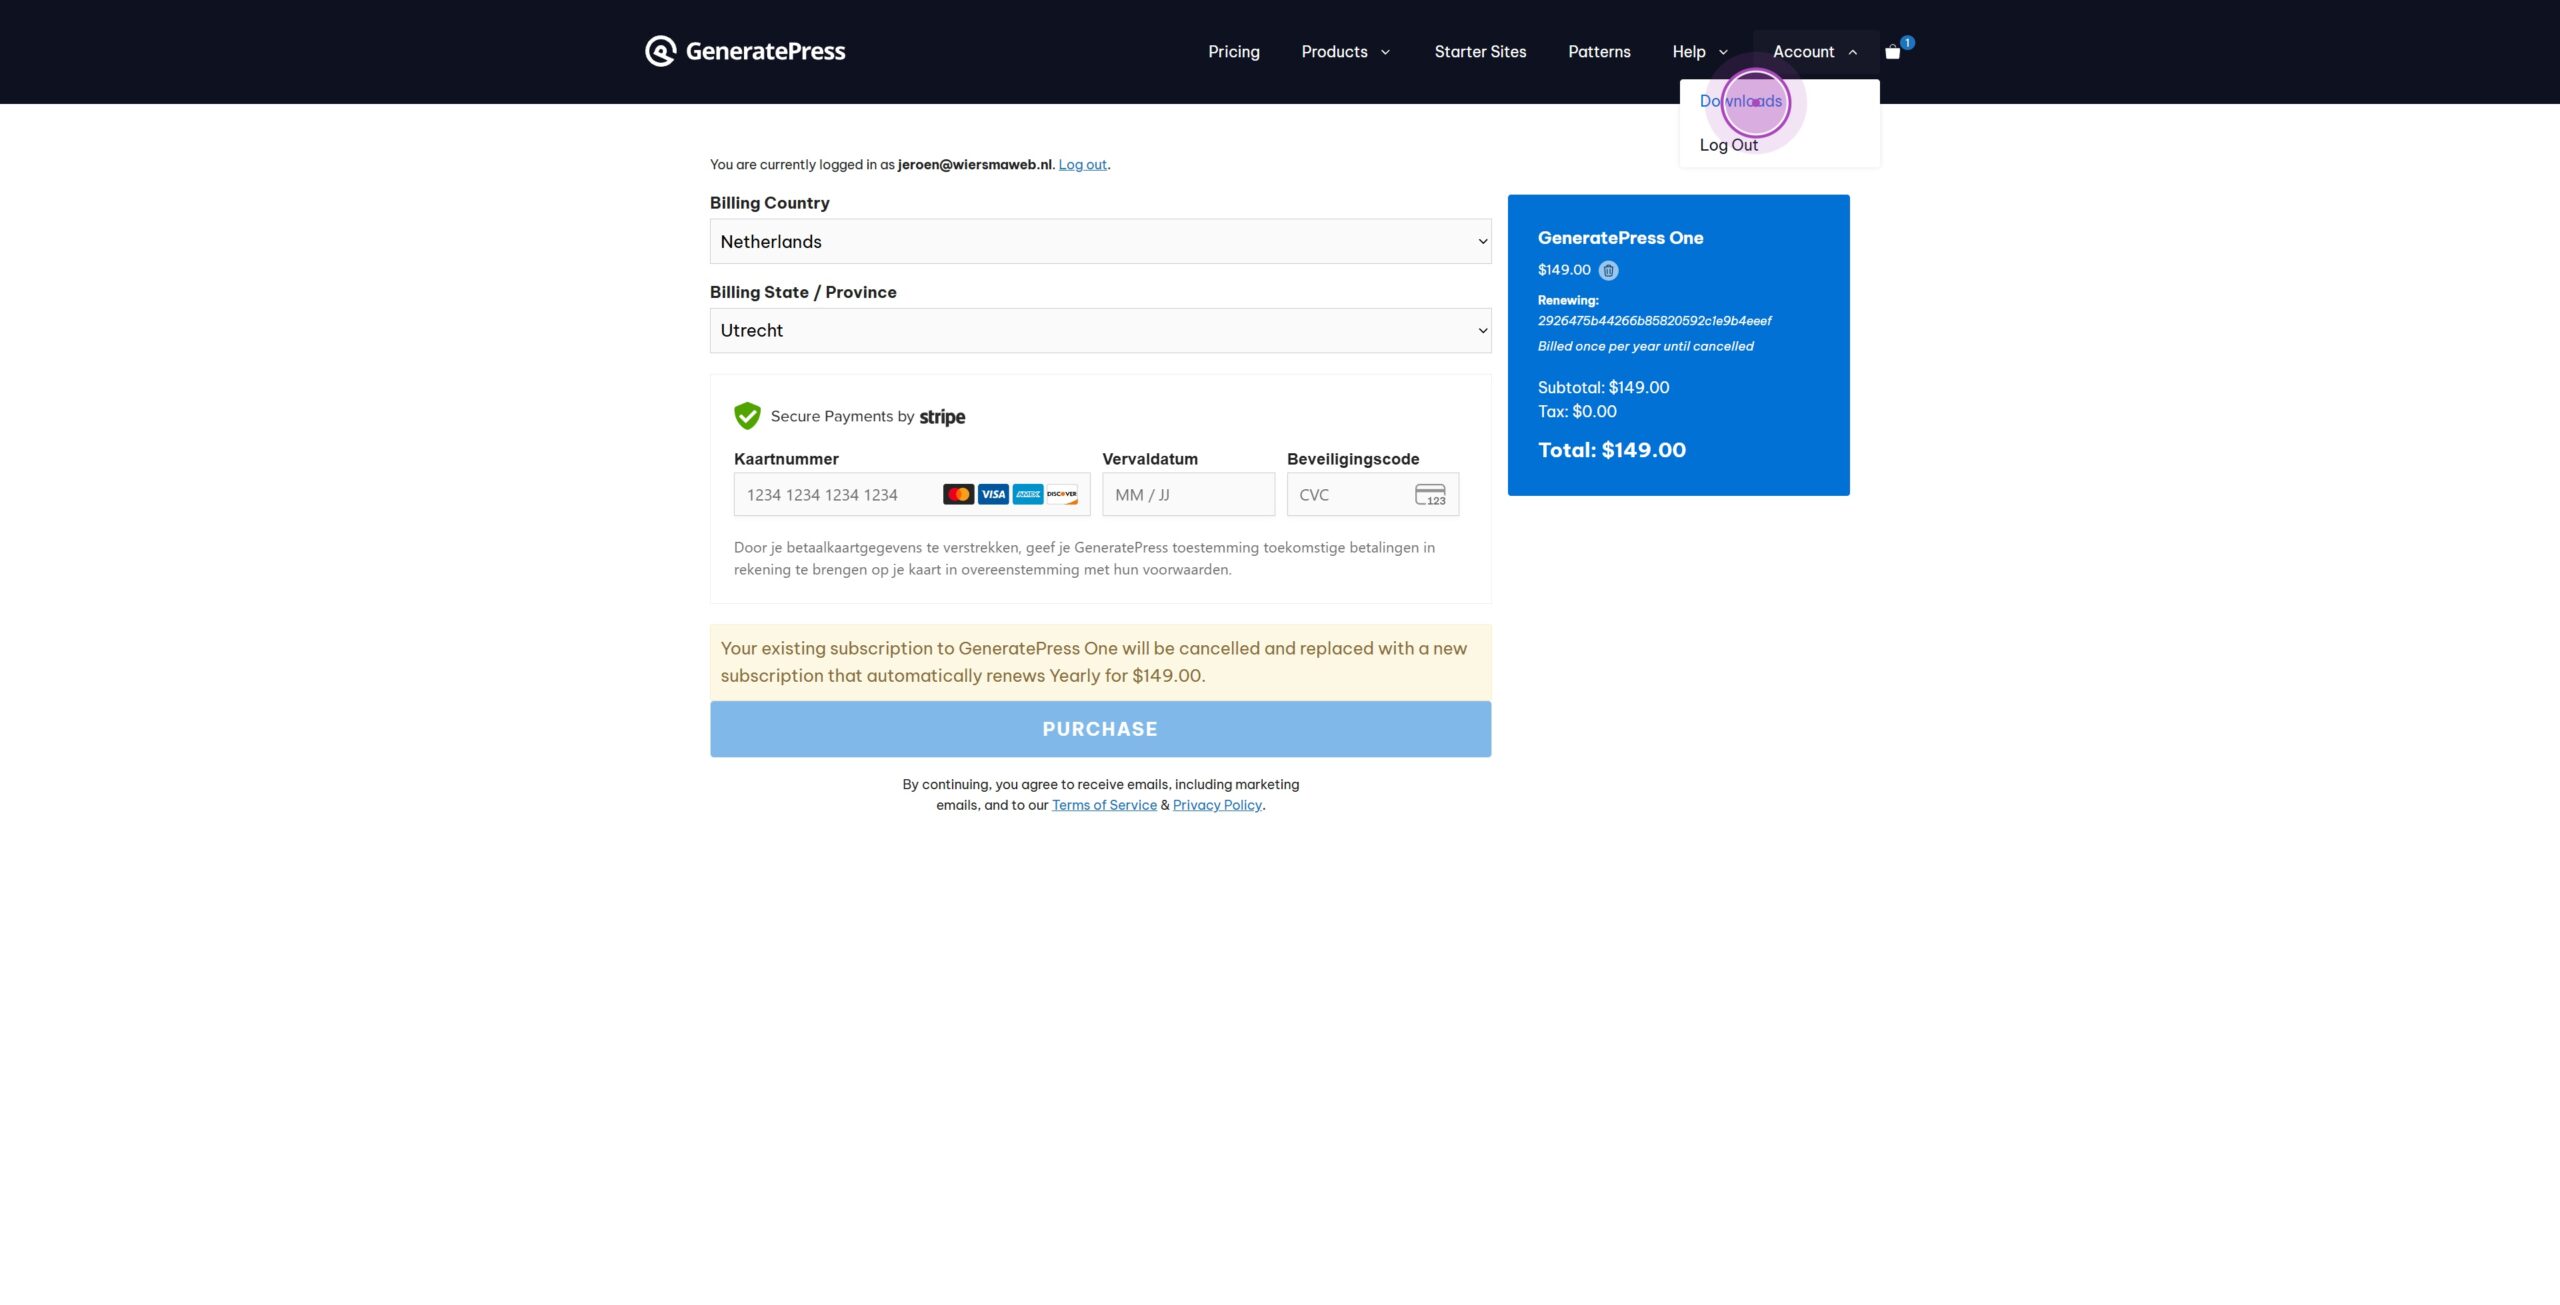Click the Visa card brand icon
The height and width of the screenshot is (1305, 2560).
[x=993, y=494]
